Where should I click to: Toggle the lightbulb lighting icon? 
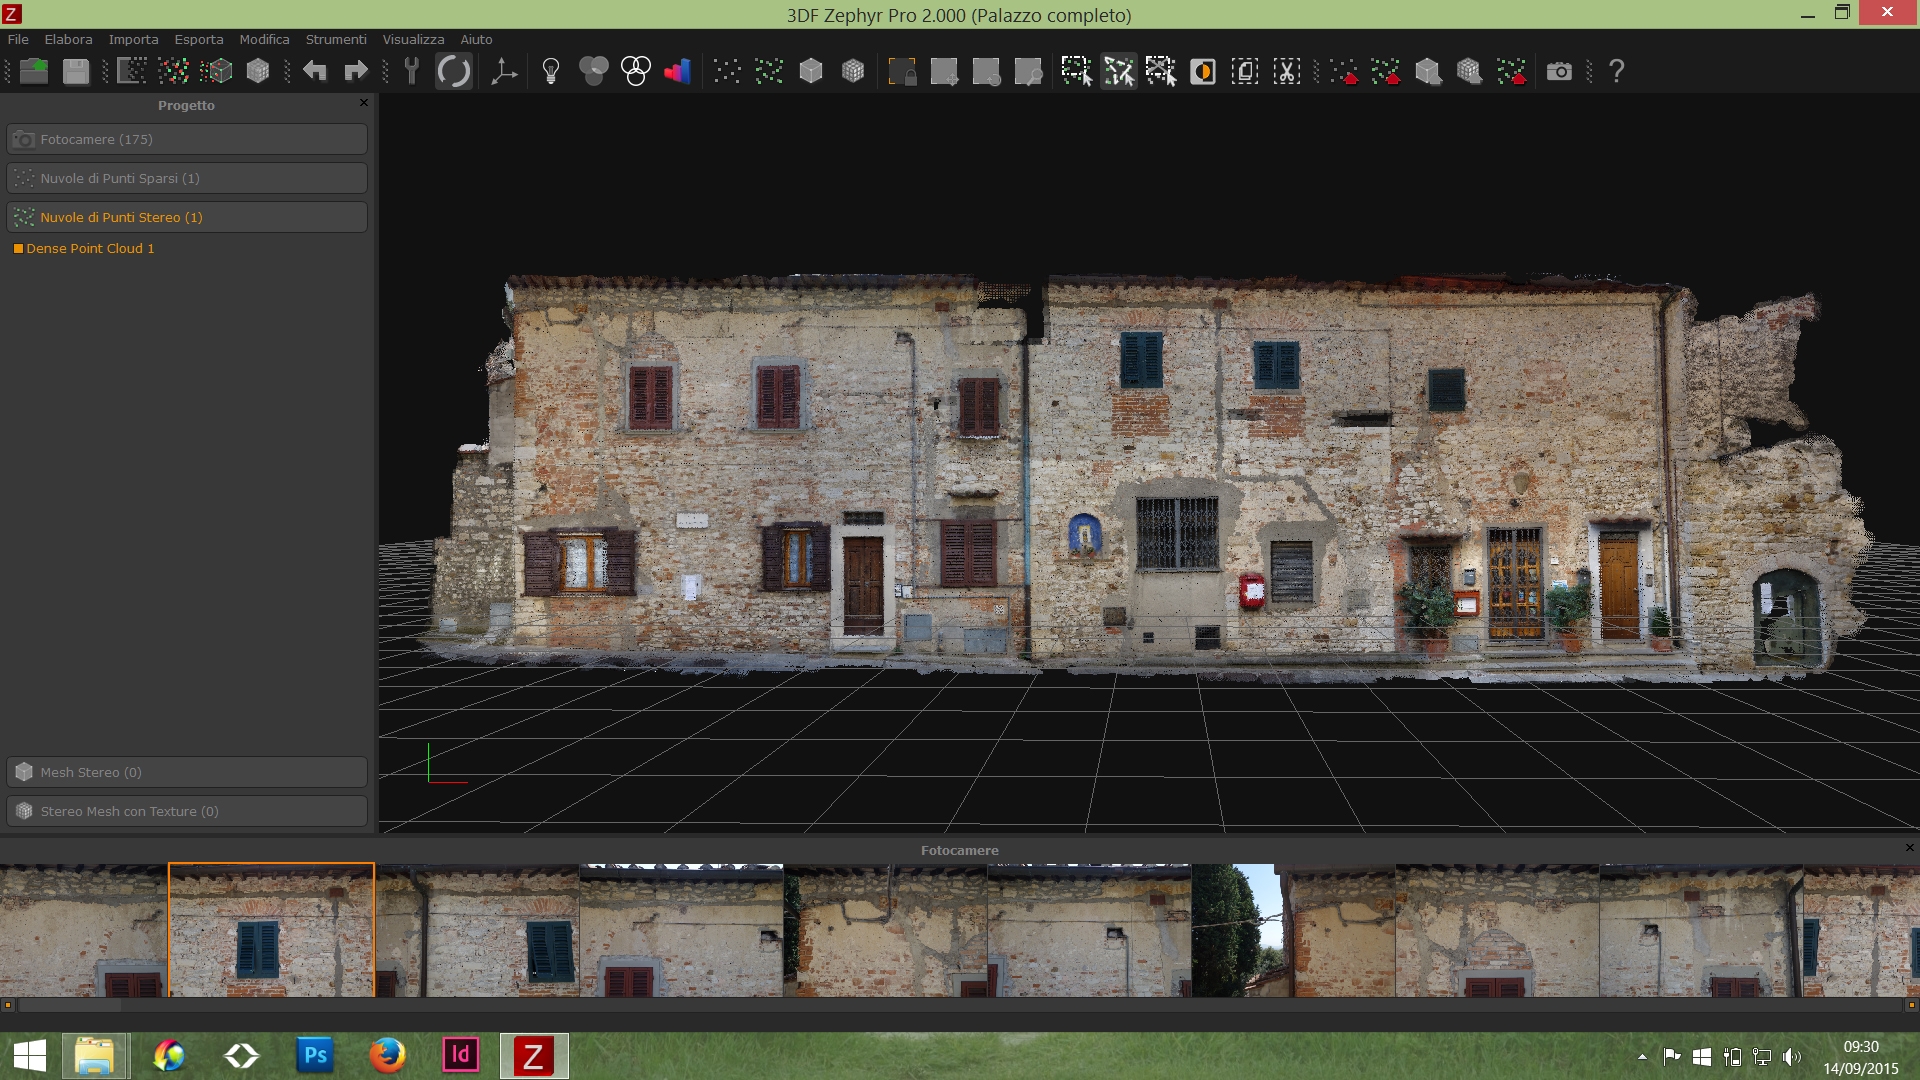[x=550, y=71]
